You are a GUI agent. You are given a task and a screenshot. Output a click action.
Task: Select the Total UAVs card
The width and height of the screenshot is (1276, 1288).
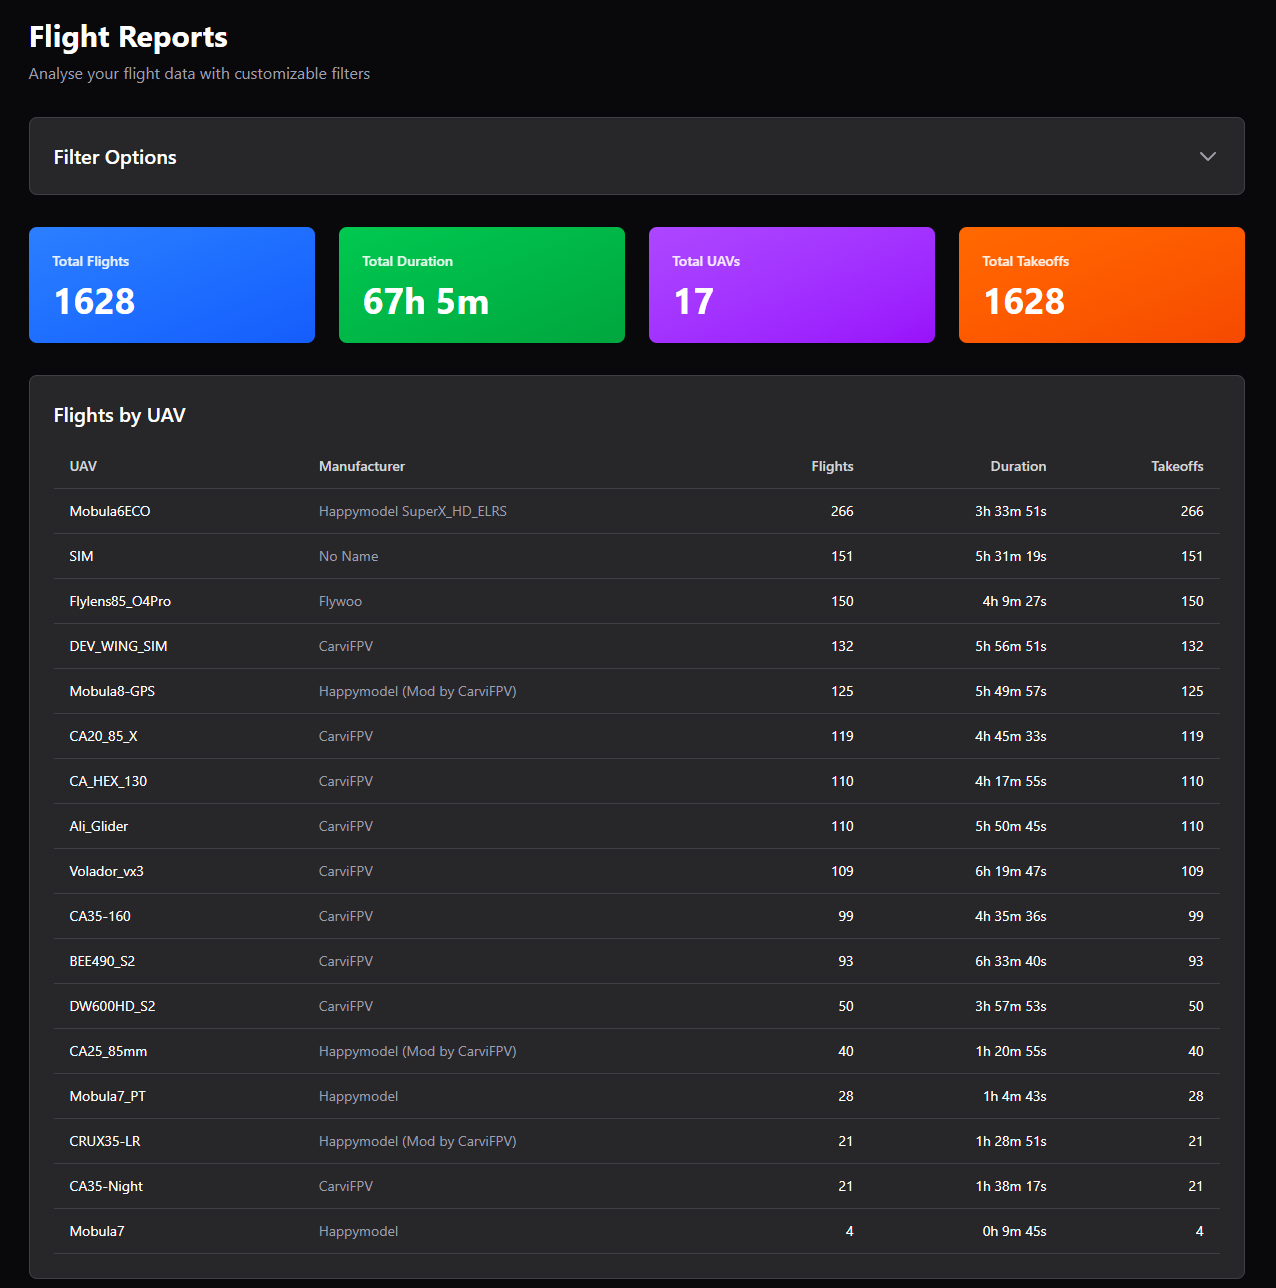[792, 285]
